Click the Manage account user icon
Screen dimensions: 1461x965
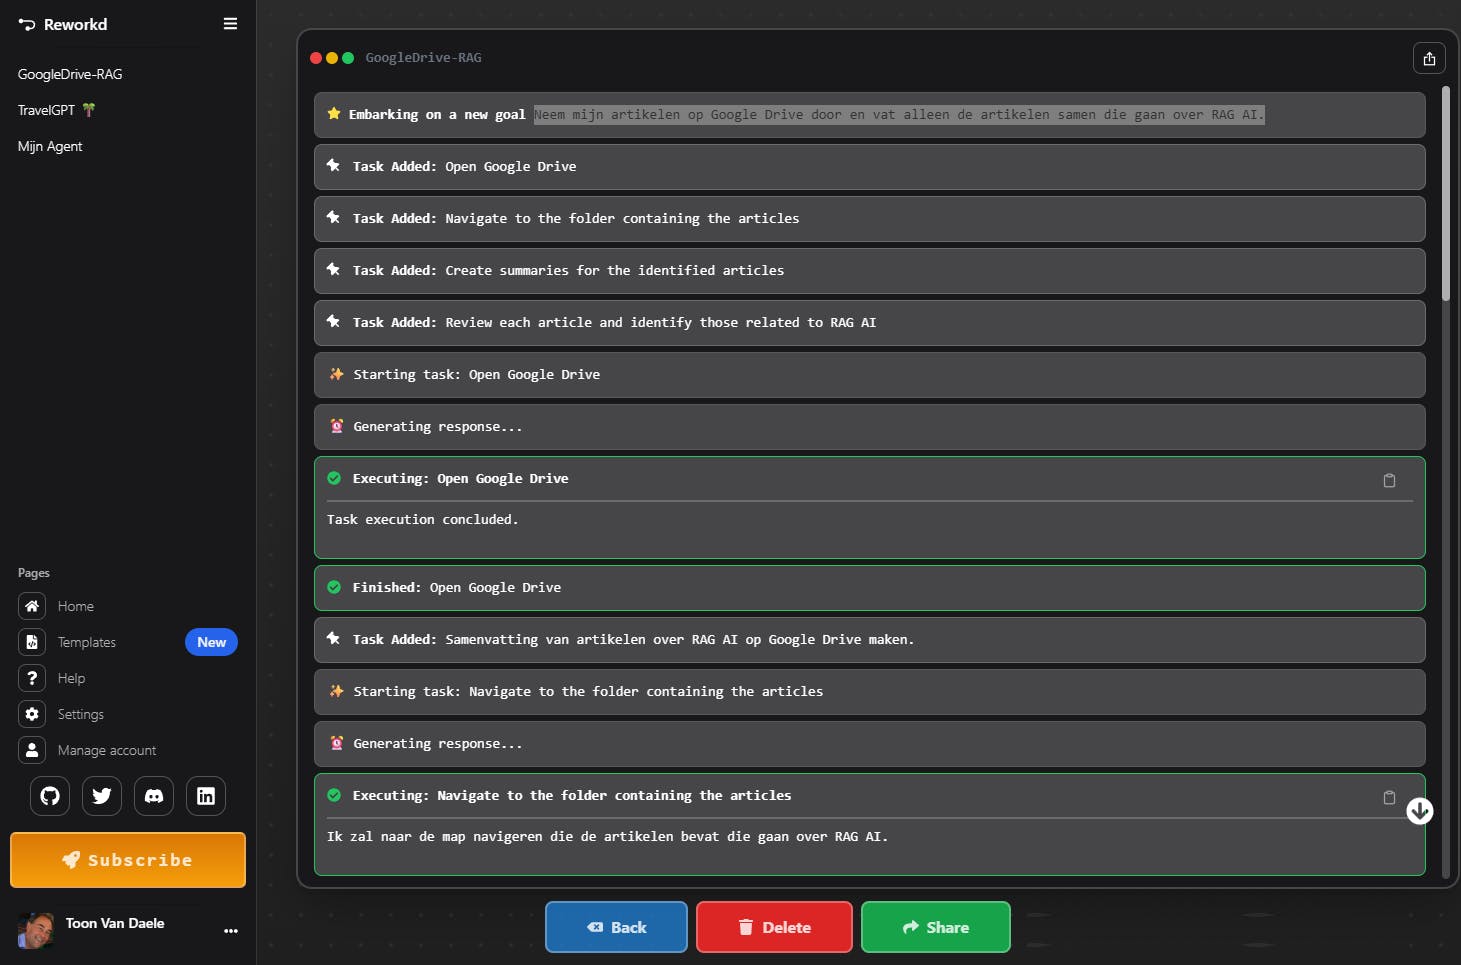[32, 750]
